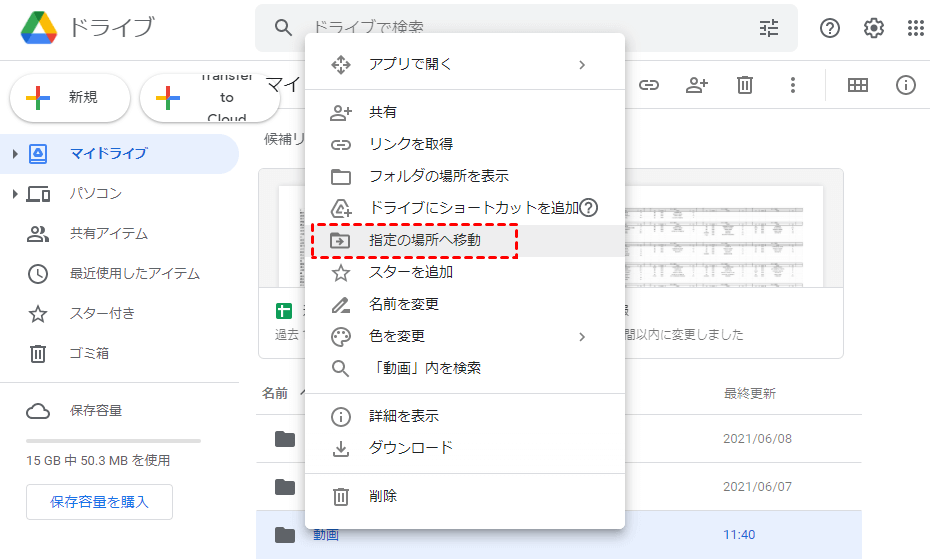Open 最近使用したアイテム in sidebar
Image resolution: width=930 pixels, height=559 pixels.
pyautogui.click(x=119, y=274)
